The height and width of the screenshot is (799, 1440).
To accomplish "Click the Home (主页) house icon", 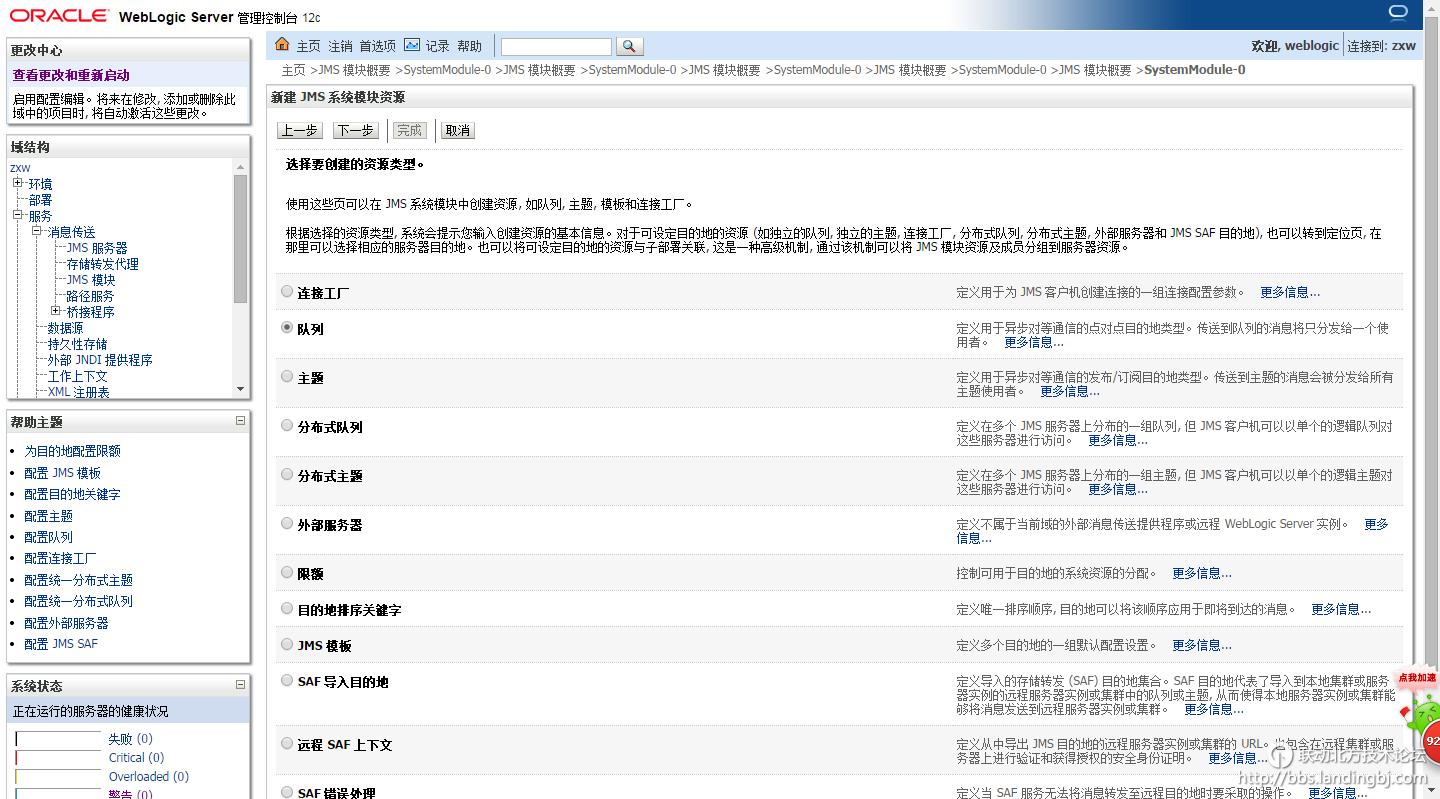I will point(283,44).
